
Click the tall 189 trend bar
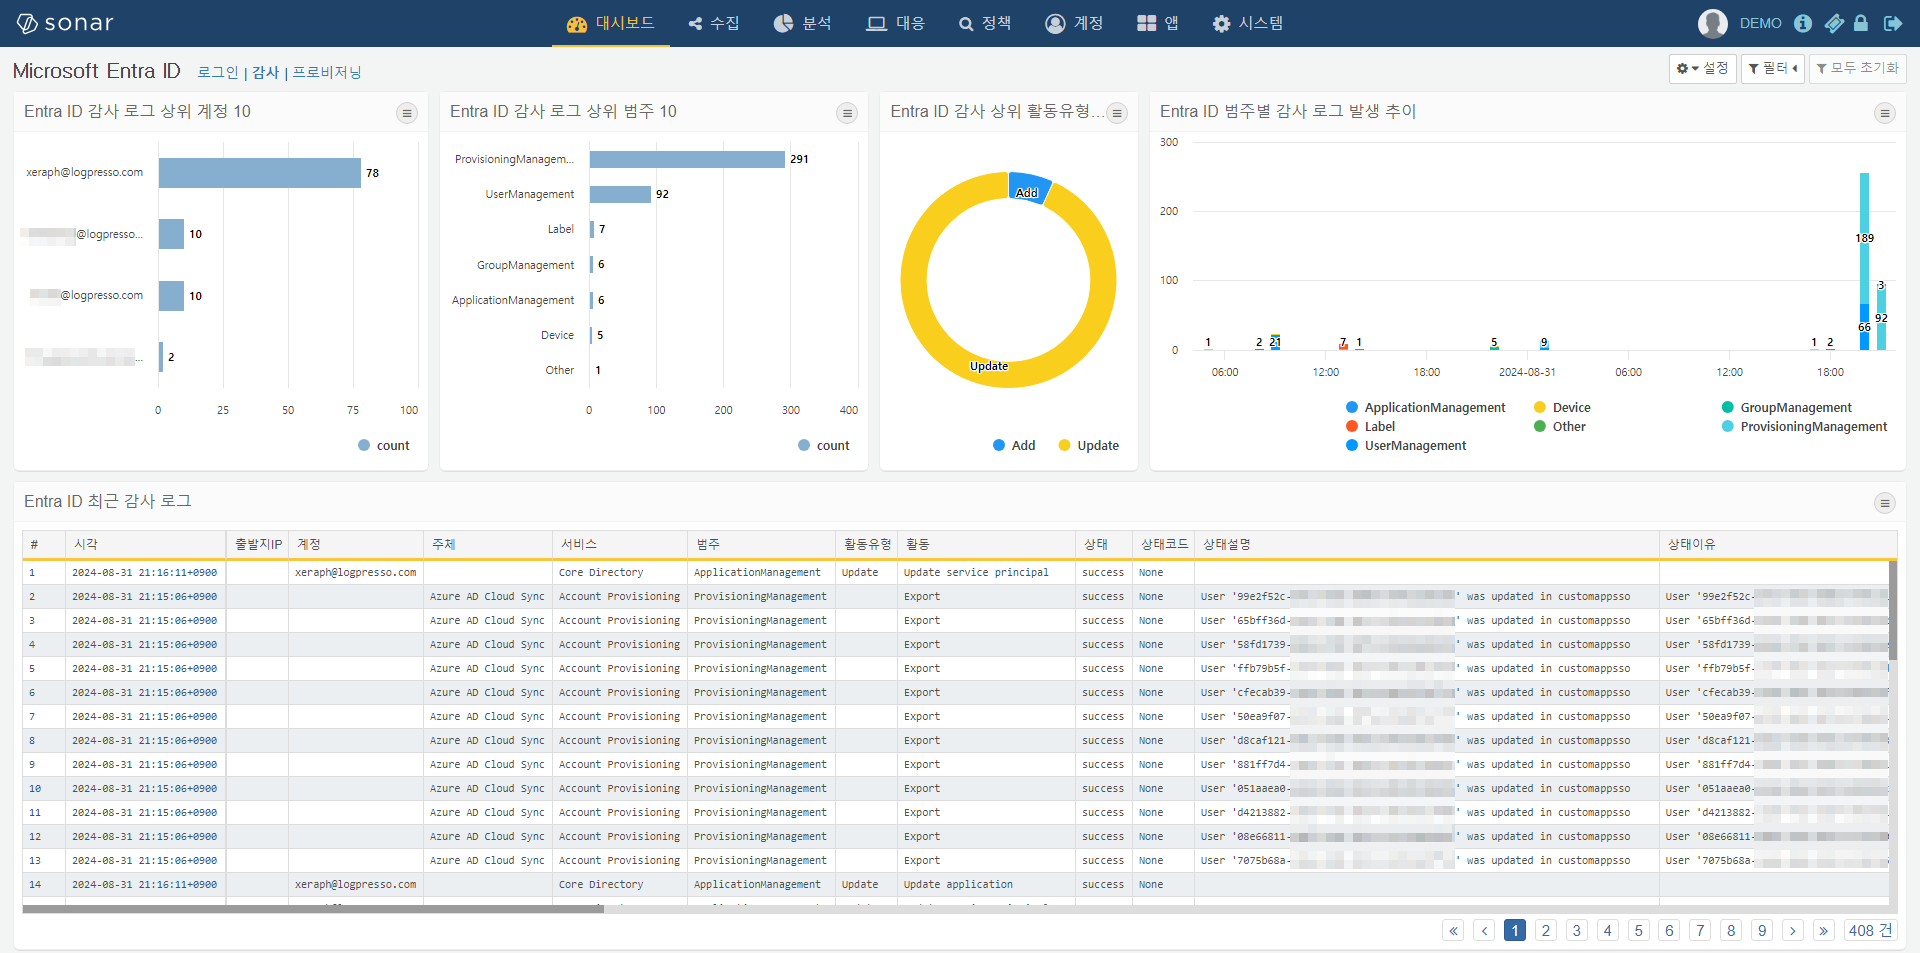pos(1864,239)
